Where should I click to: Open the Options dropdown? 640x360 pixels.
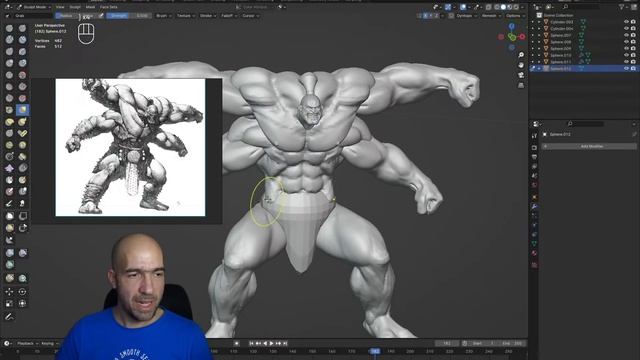(x=515, y=16)
